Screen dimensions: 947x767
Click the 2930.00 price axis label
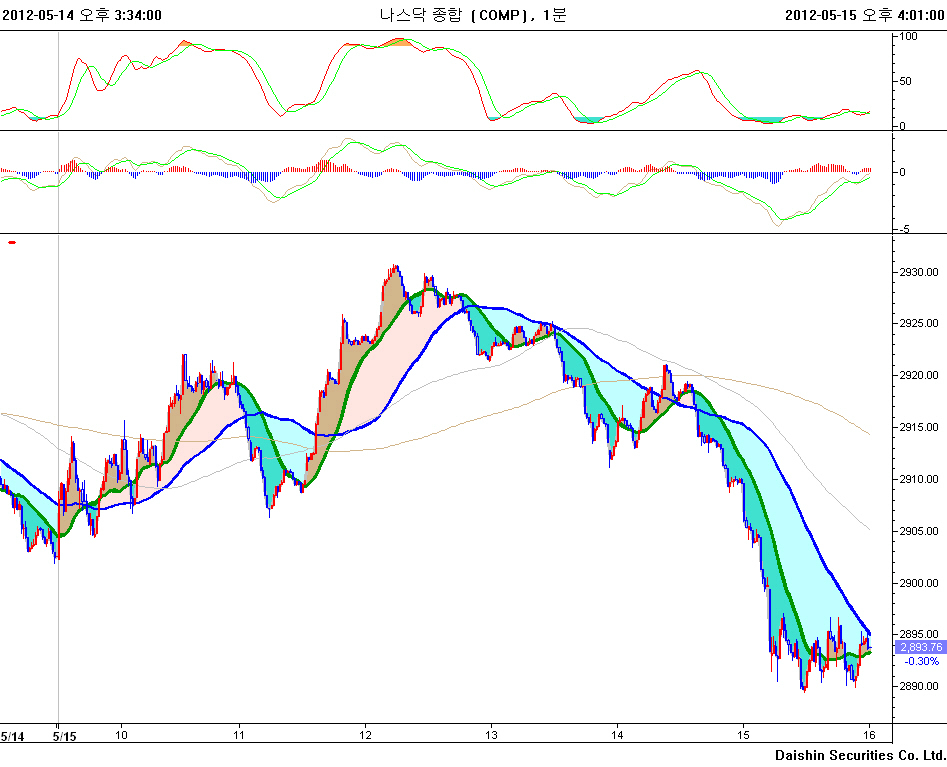pos(917,272)
